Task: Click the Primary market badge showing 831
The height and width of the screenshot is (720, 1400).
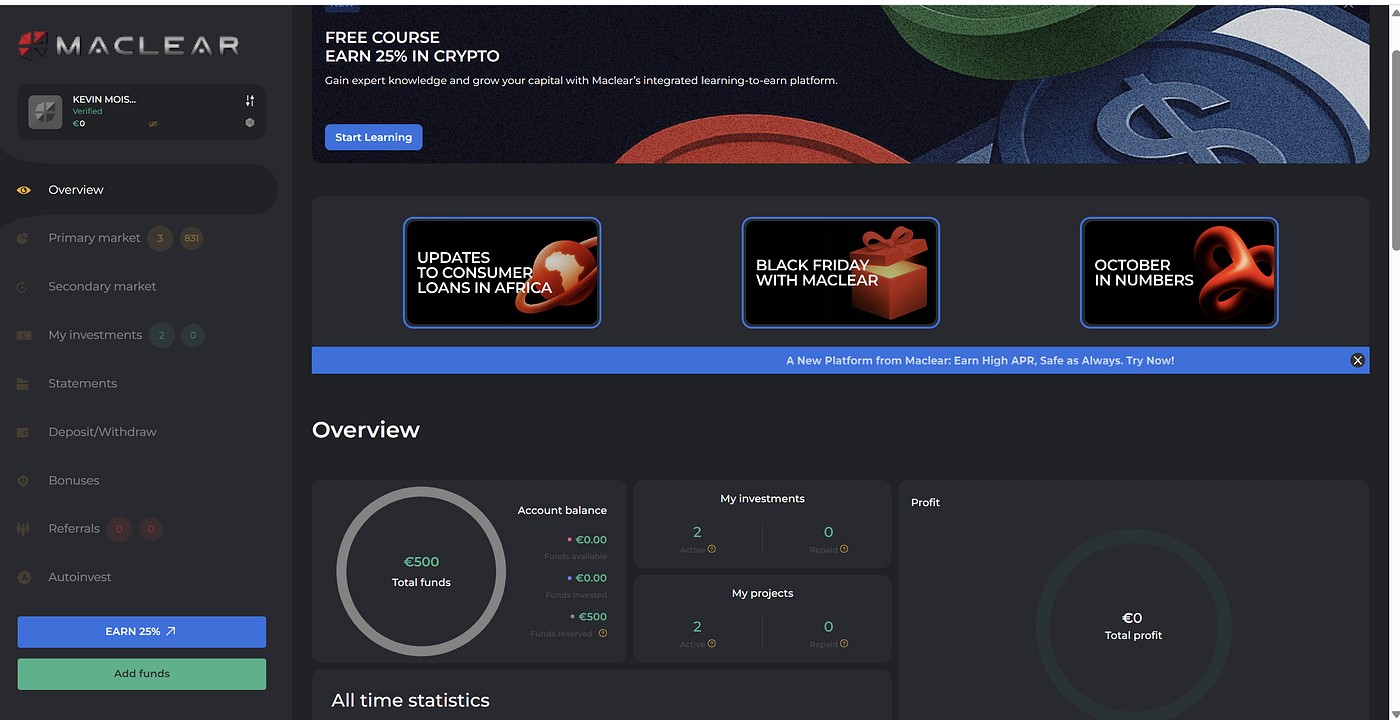Action: 192,238
